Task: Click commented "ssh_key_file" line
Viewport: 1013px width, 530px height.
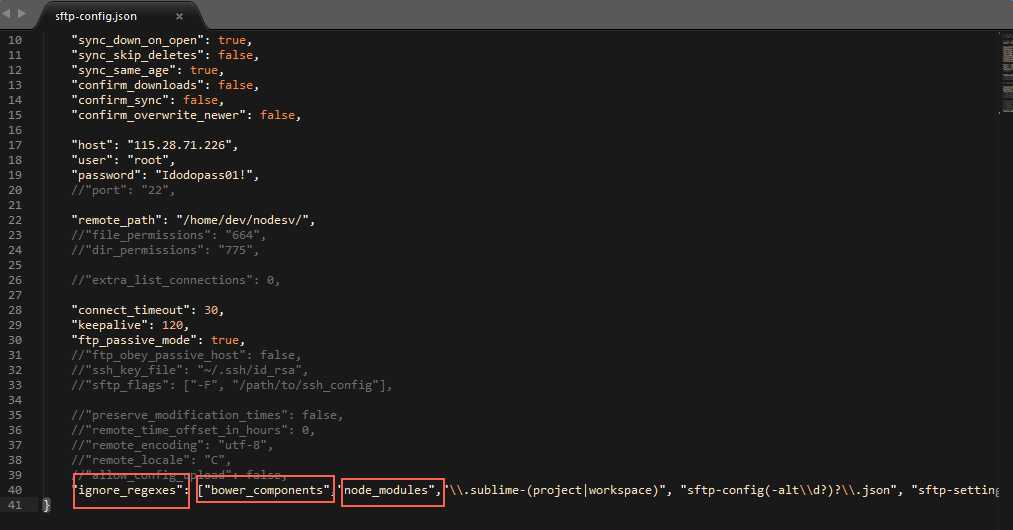Action: [190, 370]
